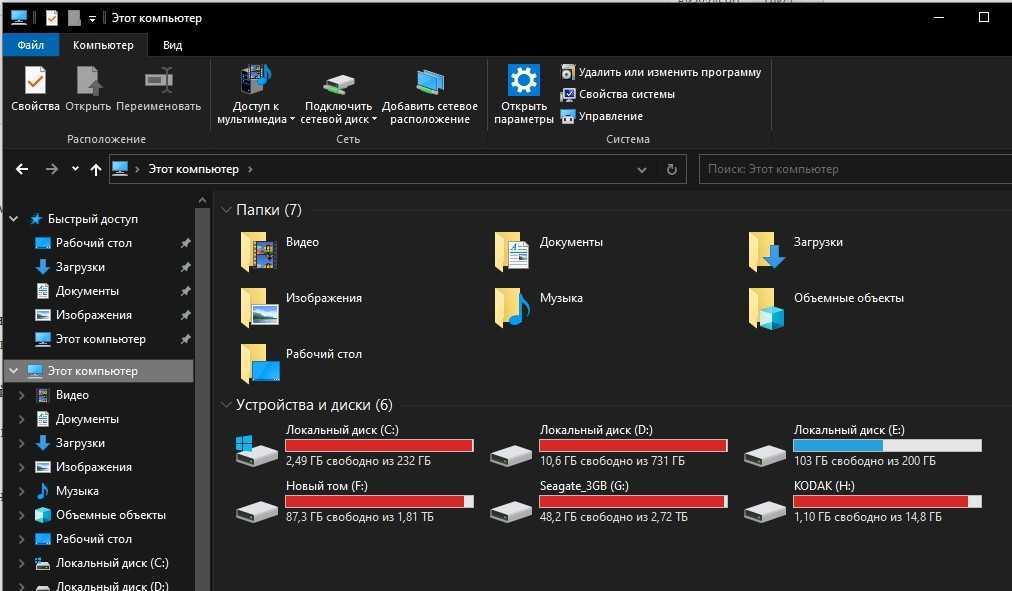Click the Свойства (Properties) ribbon icon
Image resolution: width=1012 pixels, height=591 pixels.
(35, 82)
